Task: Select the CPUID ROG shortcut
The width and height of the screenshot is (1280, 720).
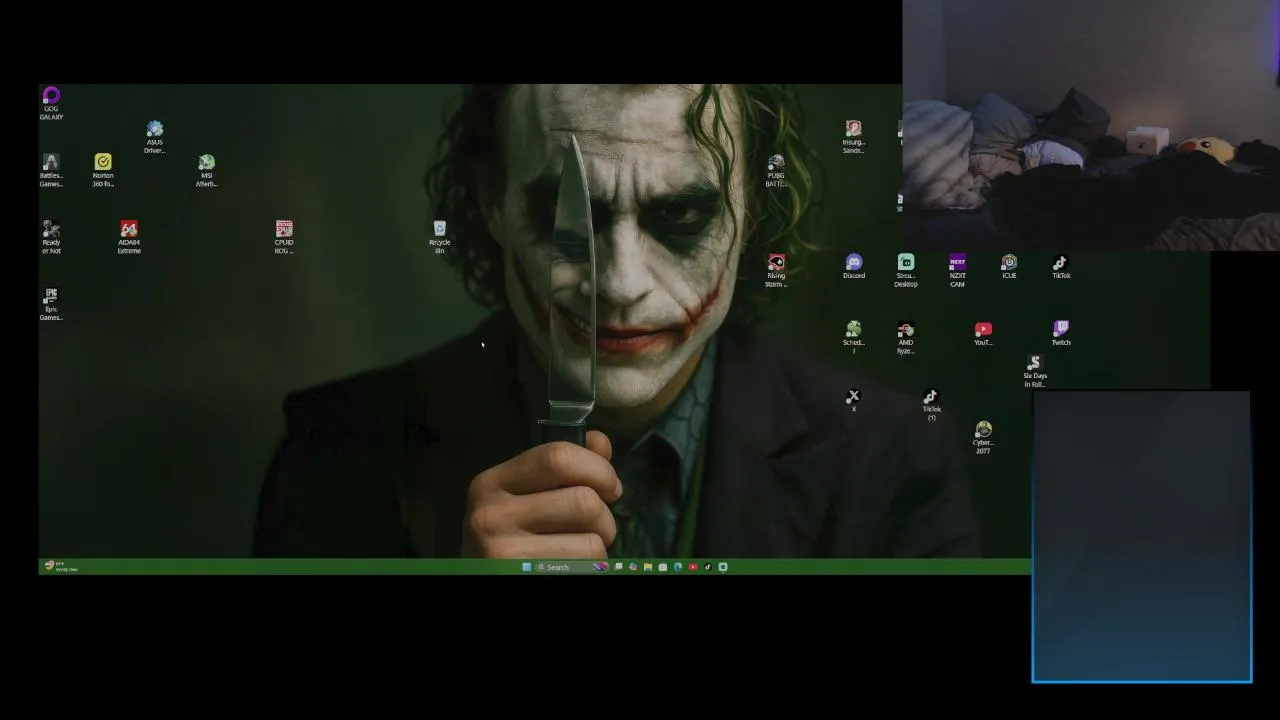Action: tap(284, 237)
